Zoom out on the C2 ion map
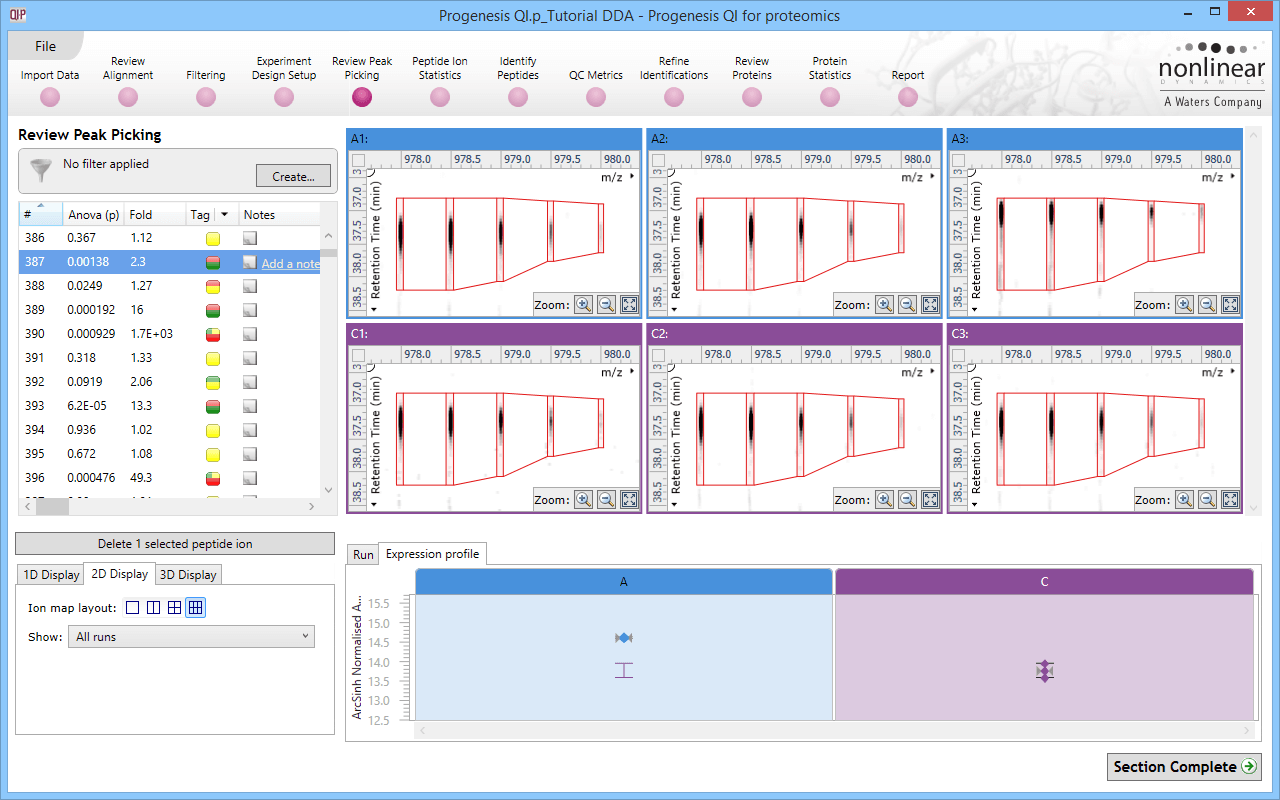Screen dimensions: 1280x800 tap(907, 500)
